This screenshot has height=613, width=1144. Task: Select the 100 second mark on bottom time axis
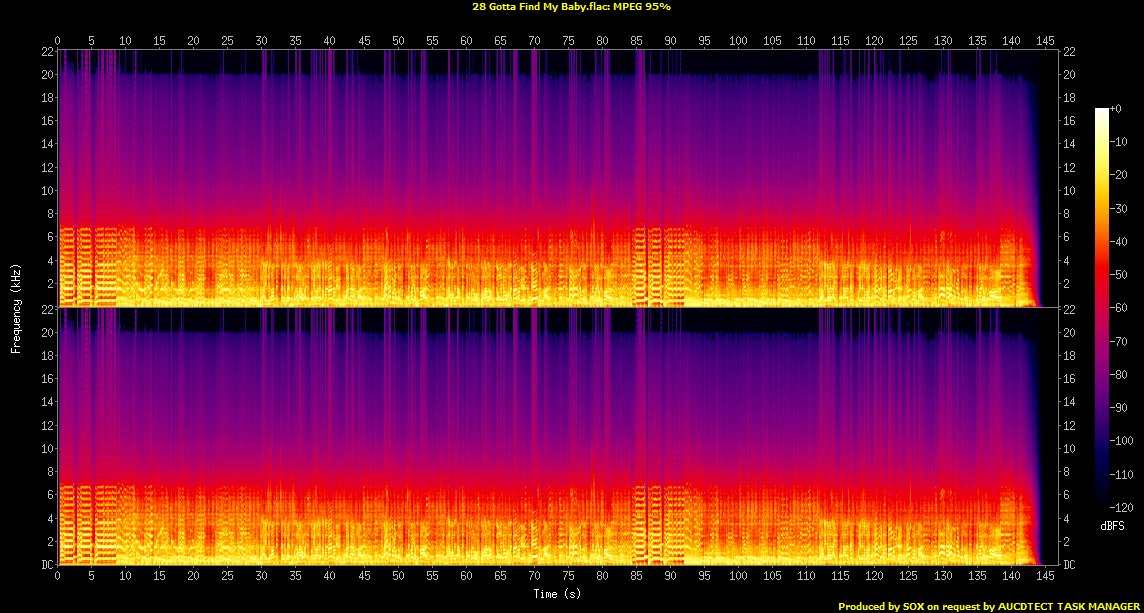pyautogui.click(x=738, y=576)
